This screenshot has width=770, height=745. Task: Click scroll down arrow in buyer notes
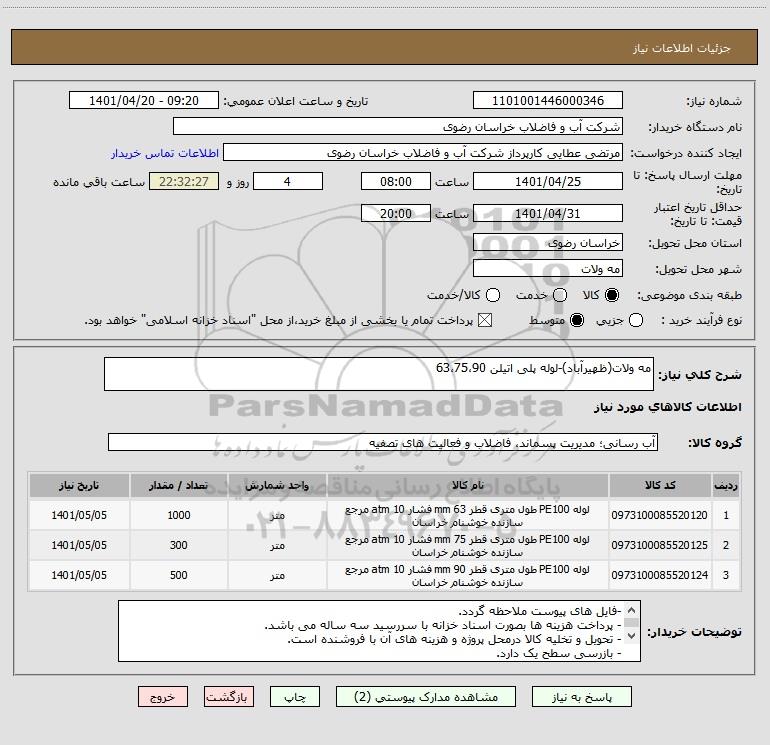click(631, 635)
